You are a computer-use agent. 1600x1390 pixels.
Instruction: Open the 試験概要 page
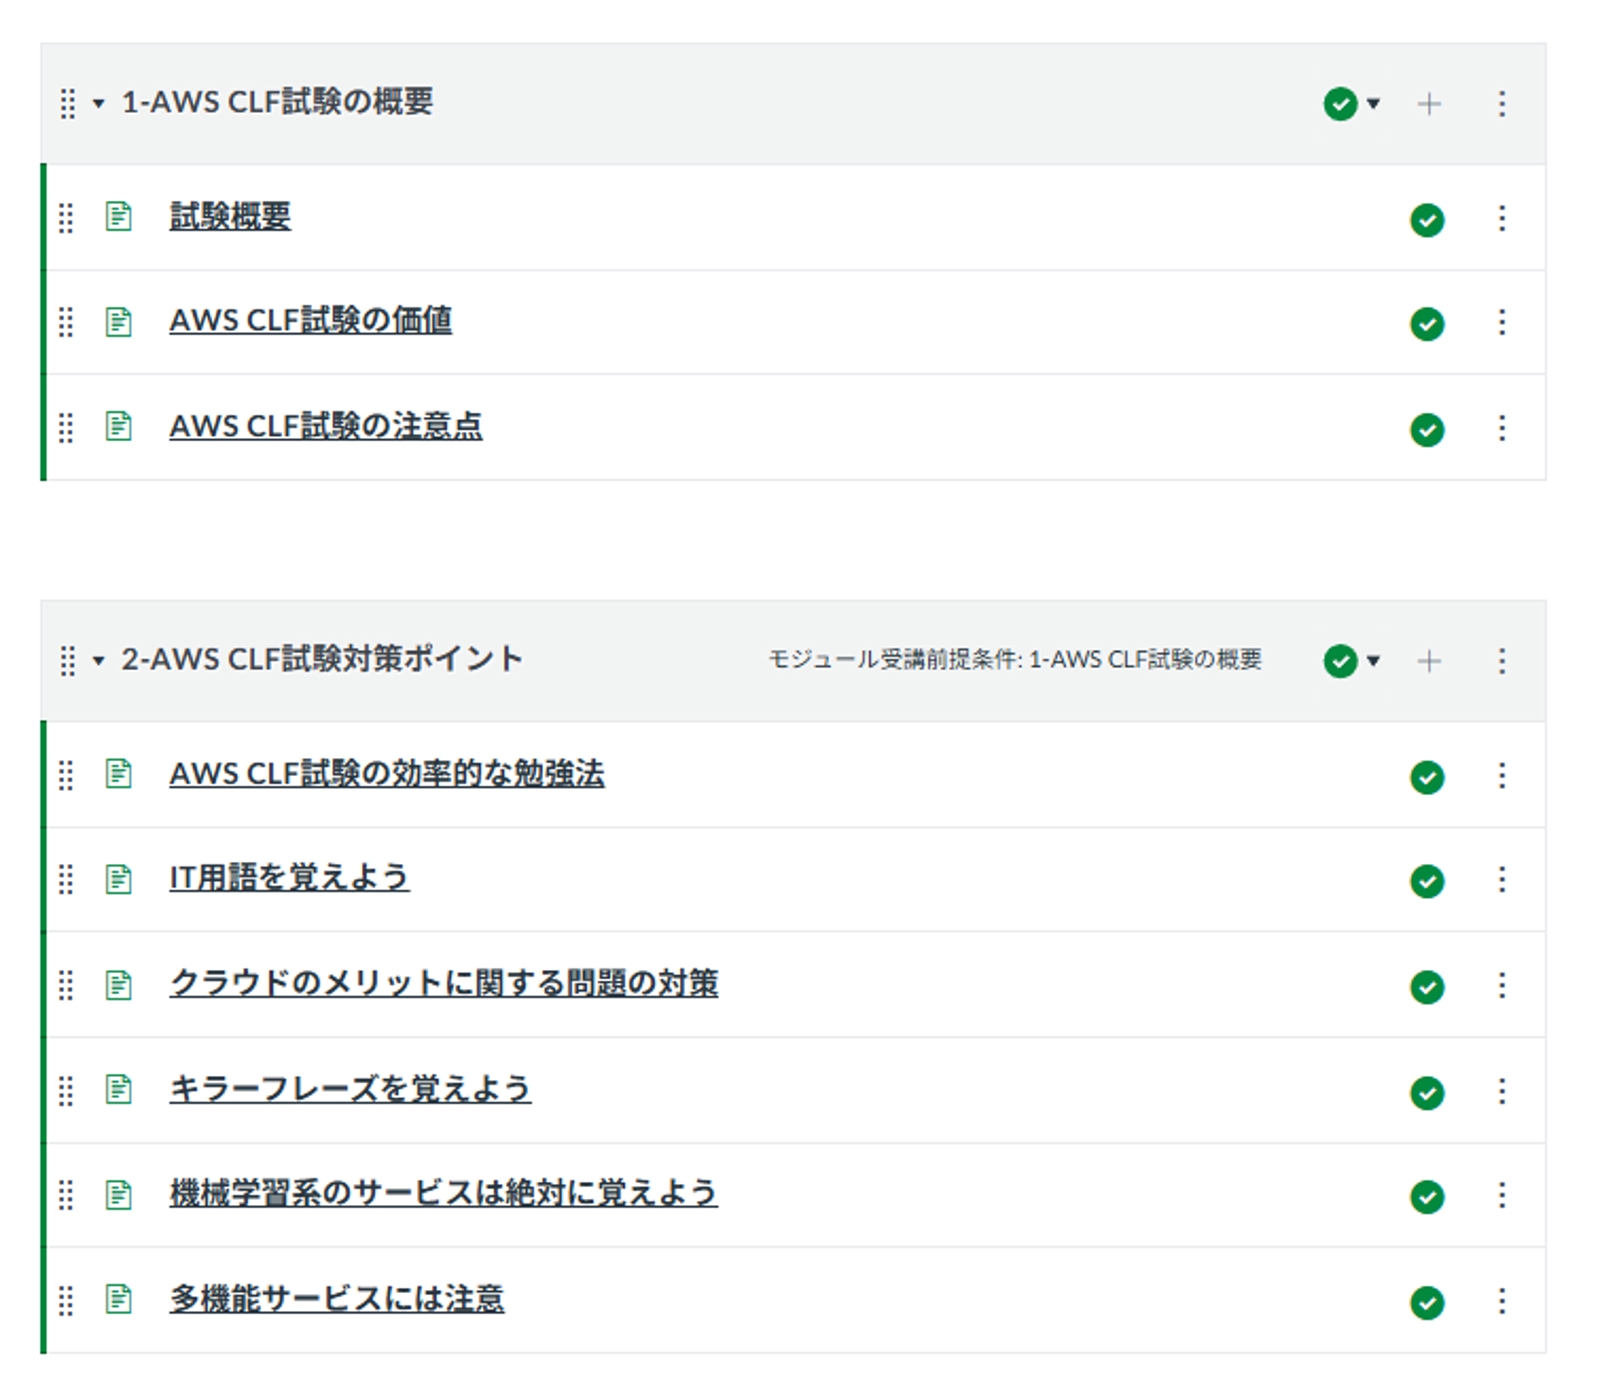click(228, 216)
